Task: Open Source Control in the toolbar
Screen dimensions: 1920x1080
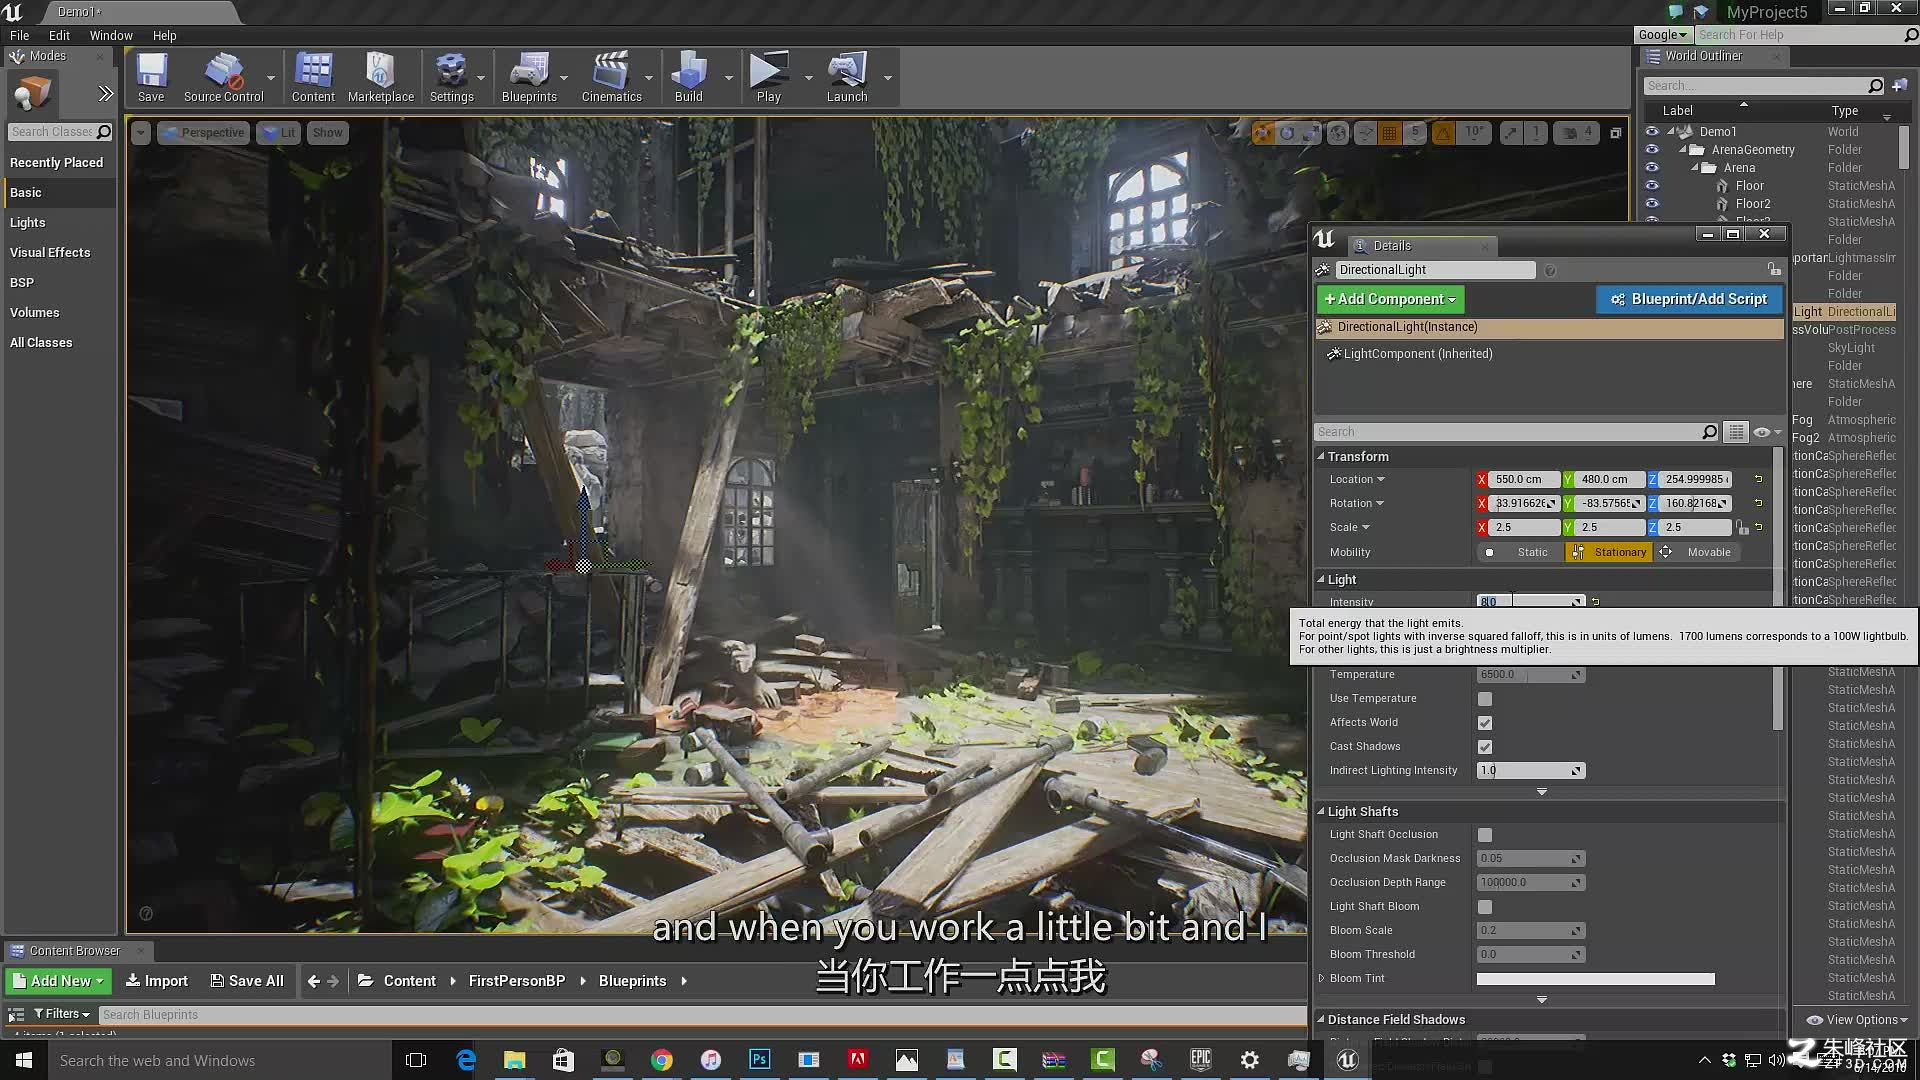Action: click(223, 78)
